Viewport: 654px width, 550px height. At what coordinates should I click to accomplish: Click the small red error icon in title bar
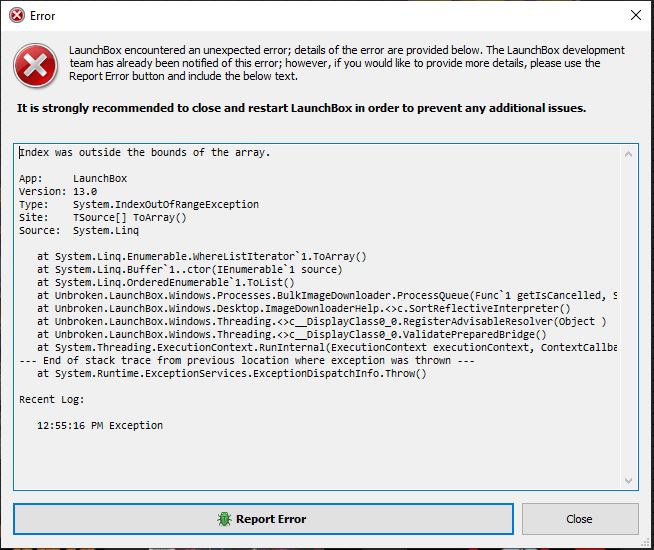click(x=17, y=15)
